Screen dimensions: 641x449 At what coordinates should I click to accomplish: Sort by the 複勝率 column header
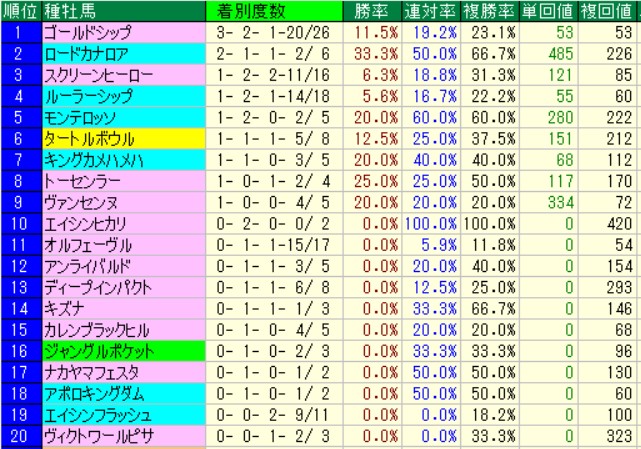click(489, 11)
